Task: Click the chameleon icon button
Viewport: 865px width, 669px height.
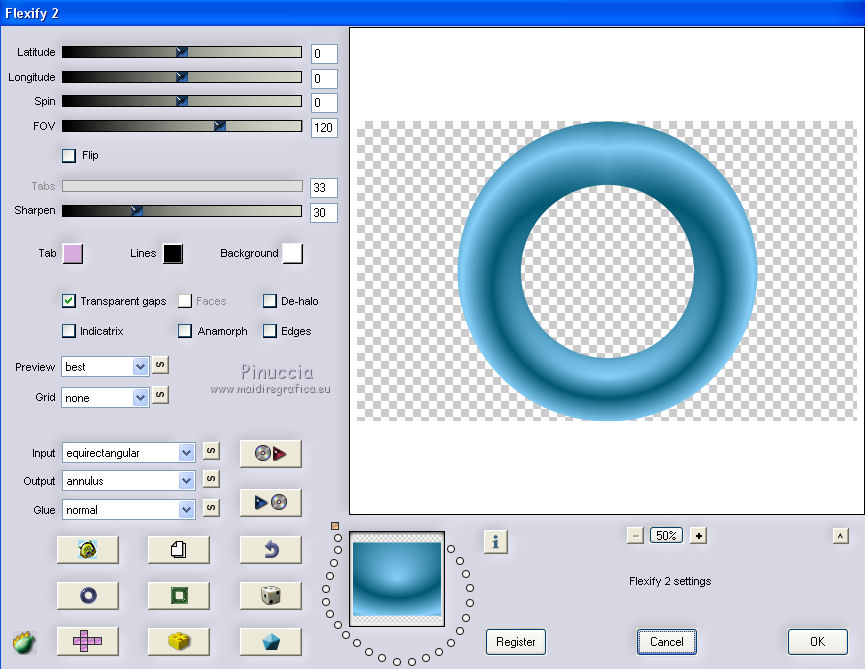Action: pyautogui.click(x=88, y=549)
